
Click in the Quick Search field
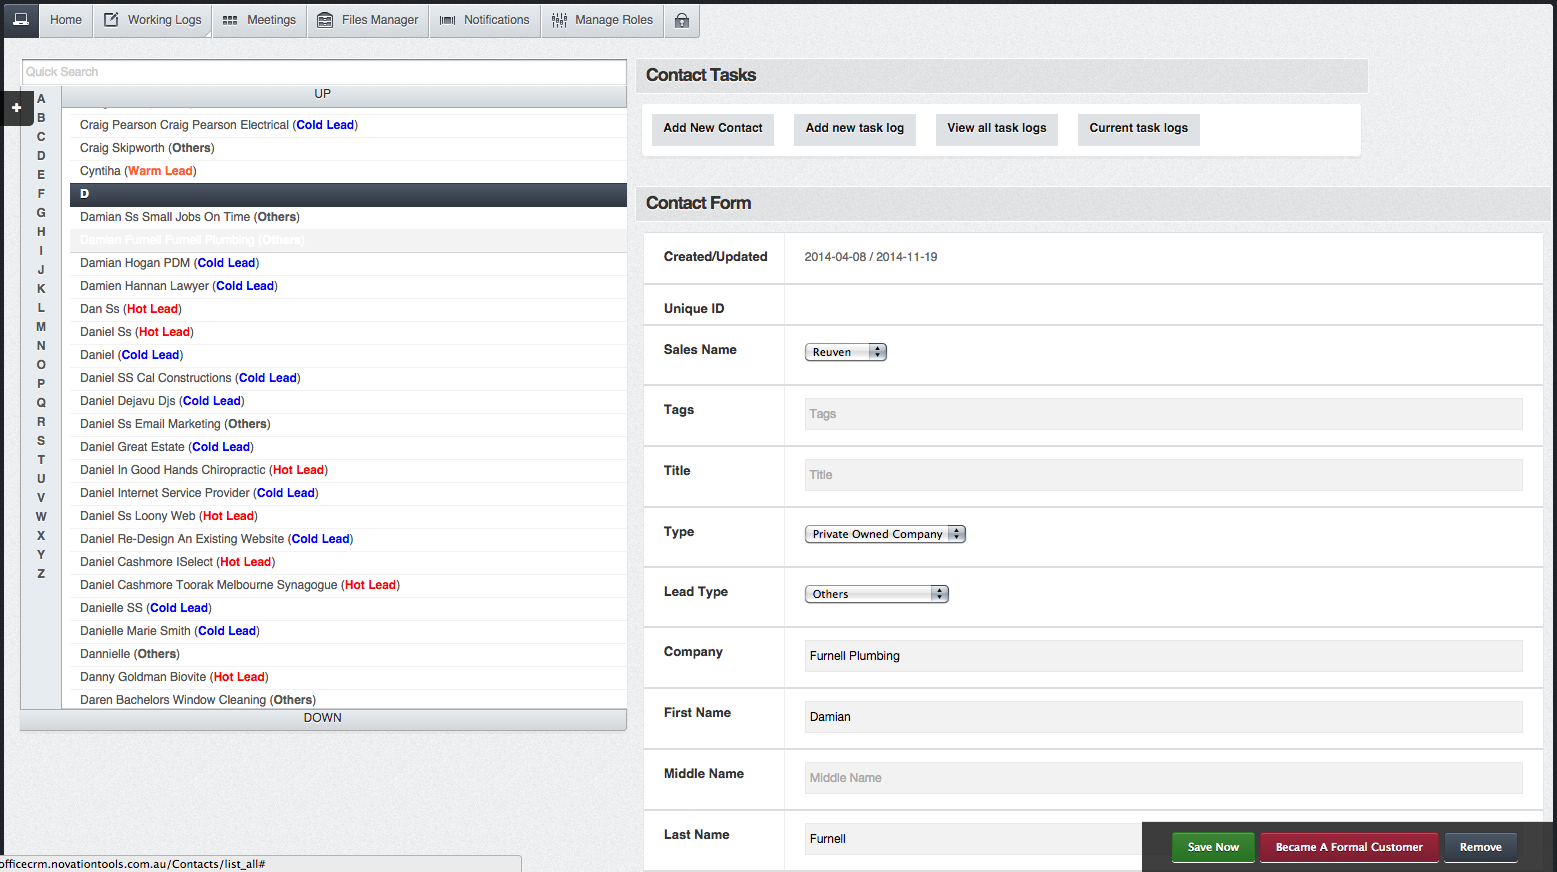[x=324, y=72]
